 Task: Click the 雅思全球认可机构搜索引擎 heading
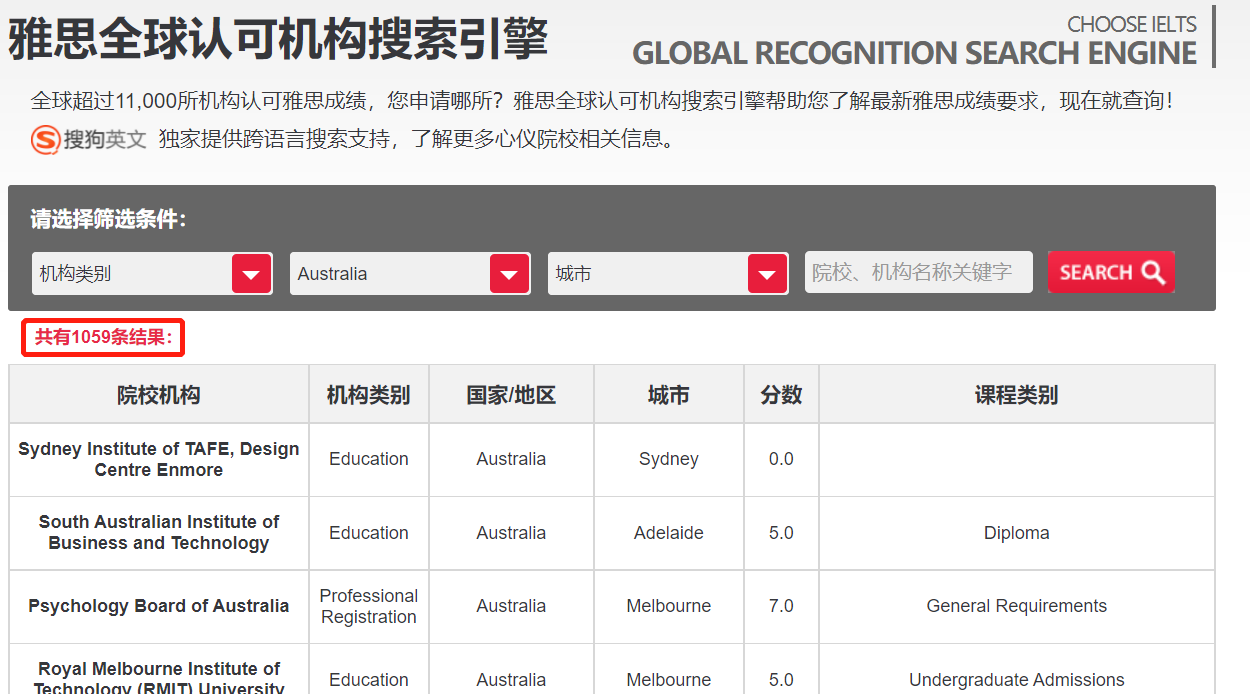[278, 39]
